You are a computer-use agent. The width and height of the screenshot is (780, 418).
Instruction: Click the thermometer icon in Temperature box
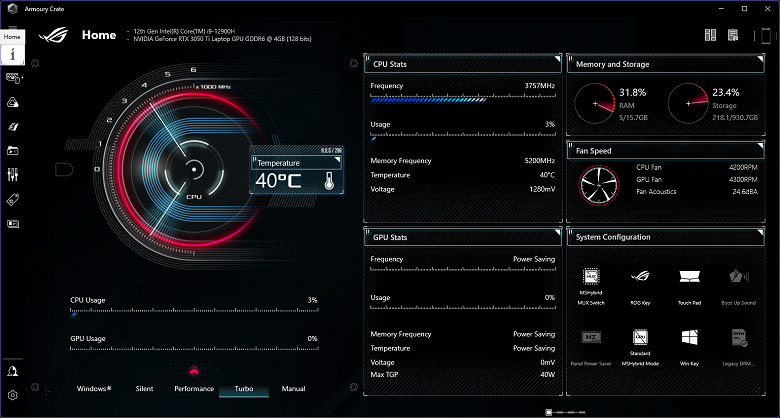tap(328, 181)
